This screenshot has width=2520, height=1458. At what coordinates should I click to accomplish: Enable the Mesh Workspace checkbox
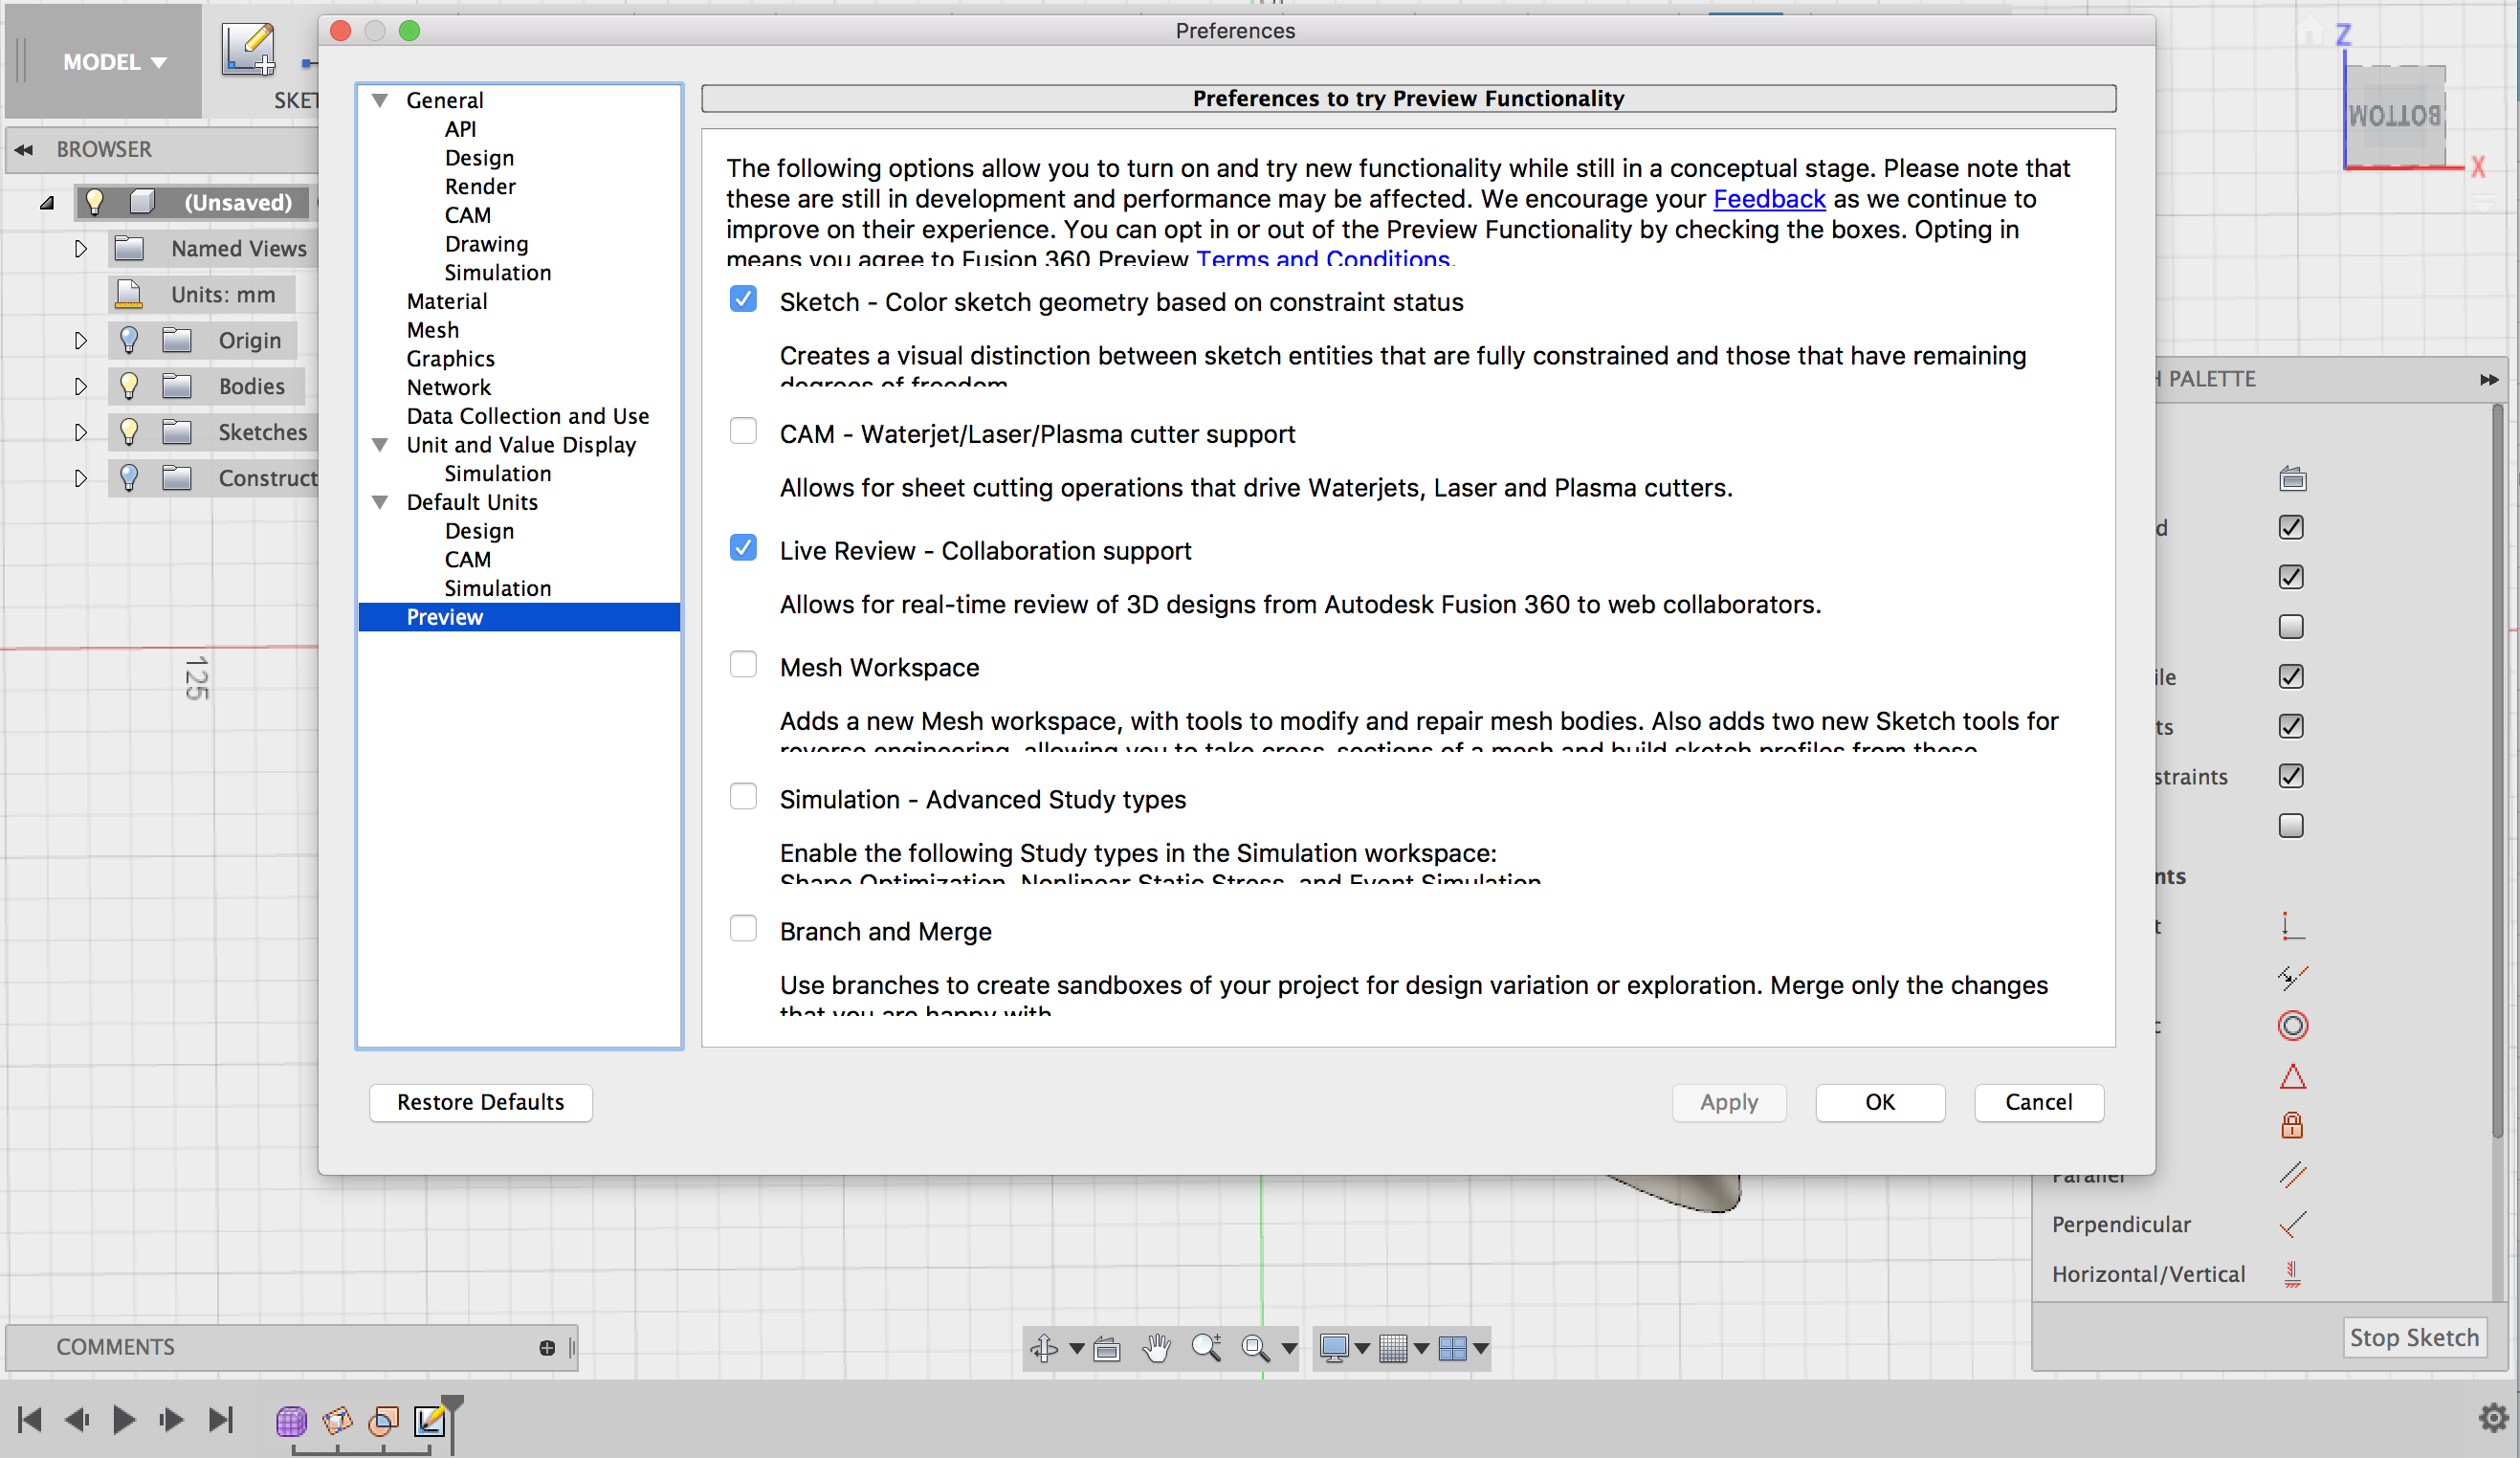click(743, 664)
